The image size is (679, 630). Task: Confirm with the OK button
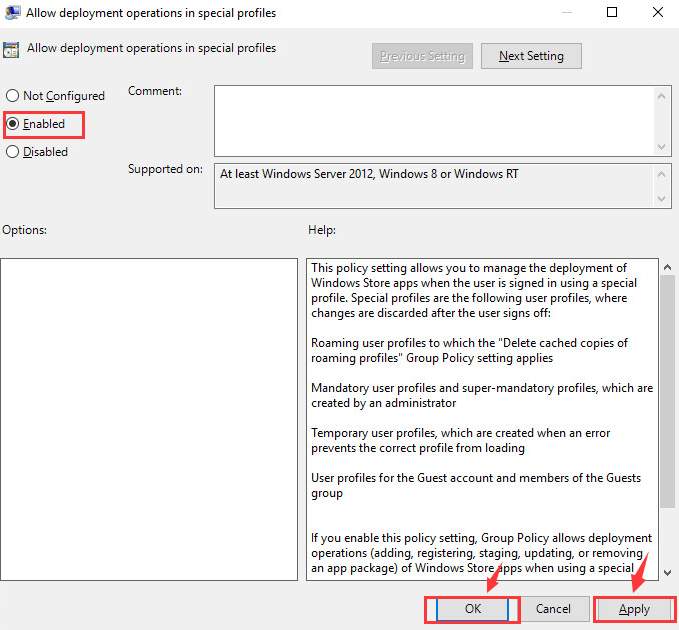coord(472,609)
